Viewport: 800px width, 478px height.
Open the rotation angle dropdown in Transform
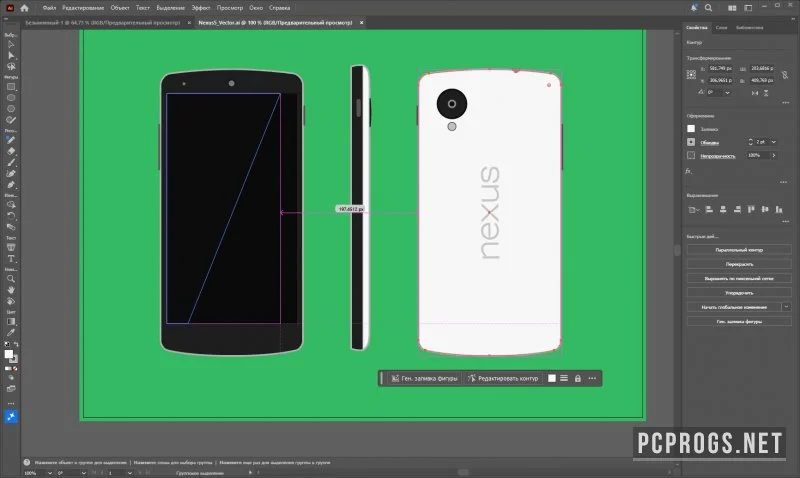click(727, 93)
